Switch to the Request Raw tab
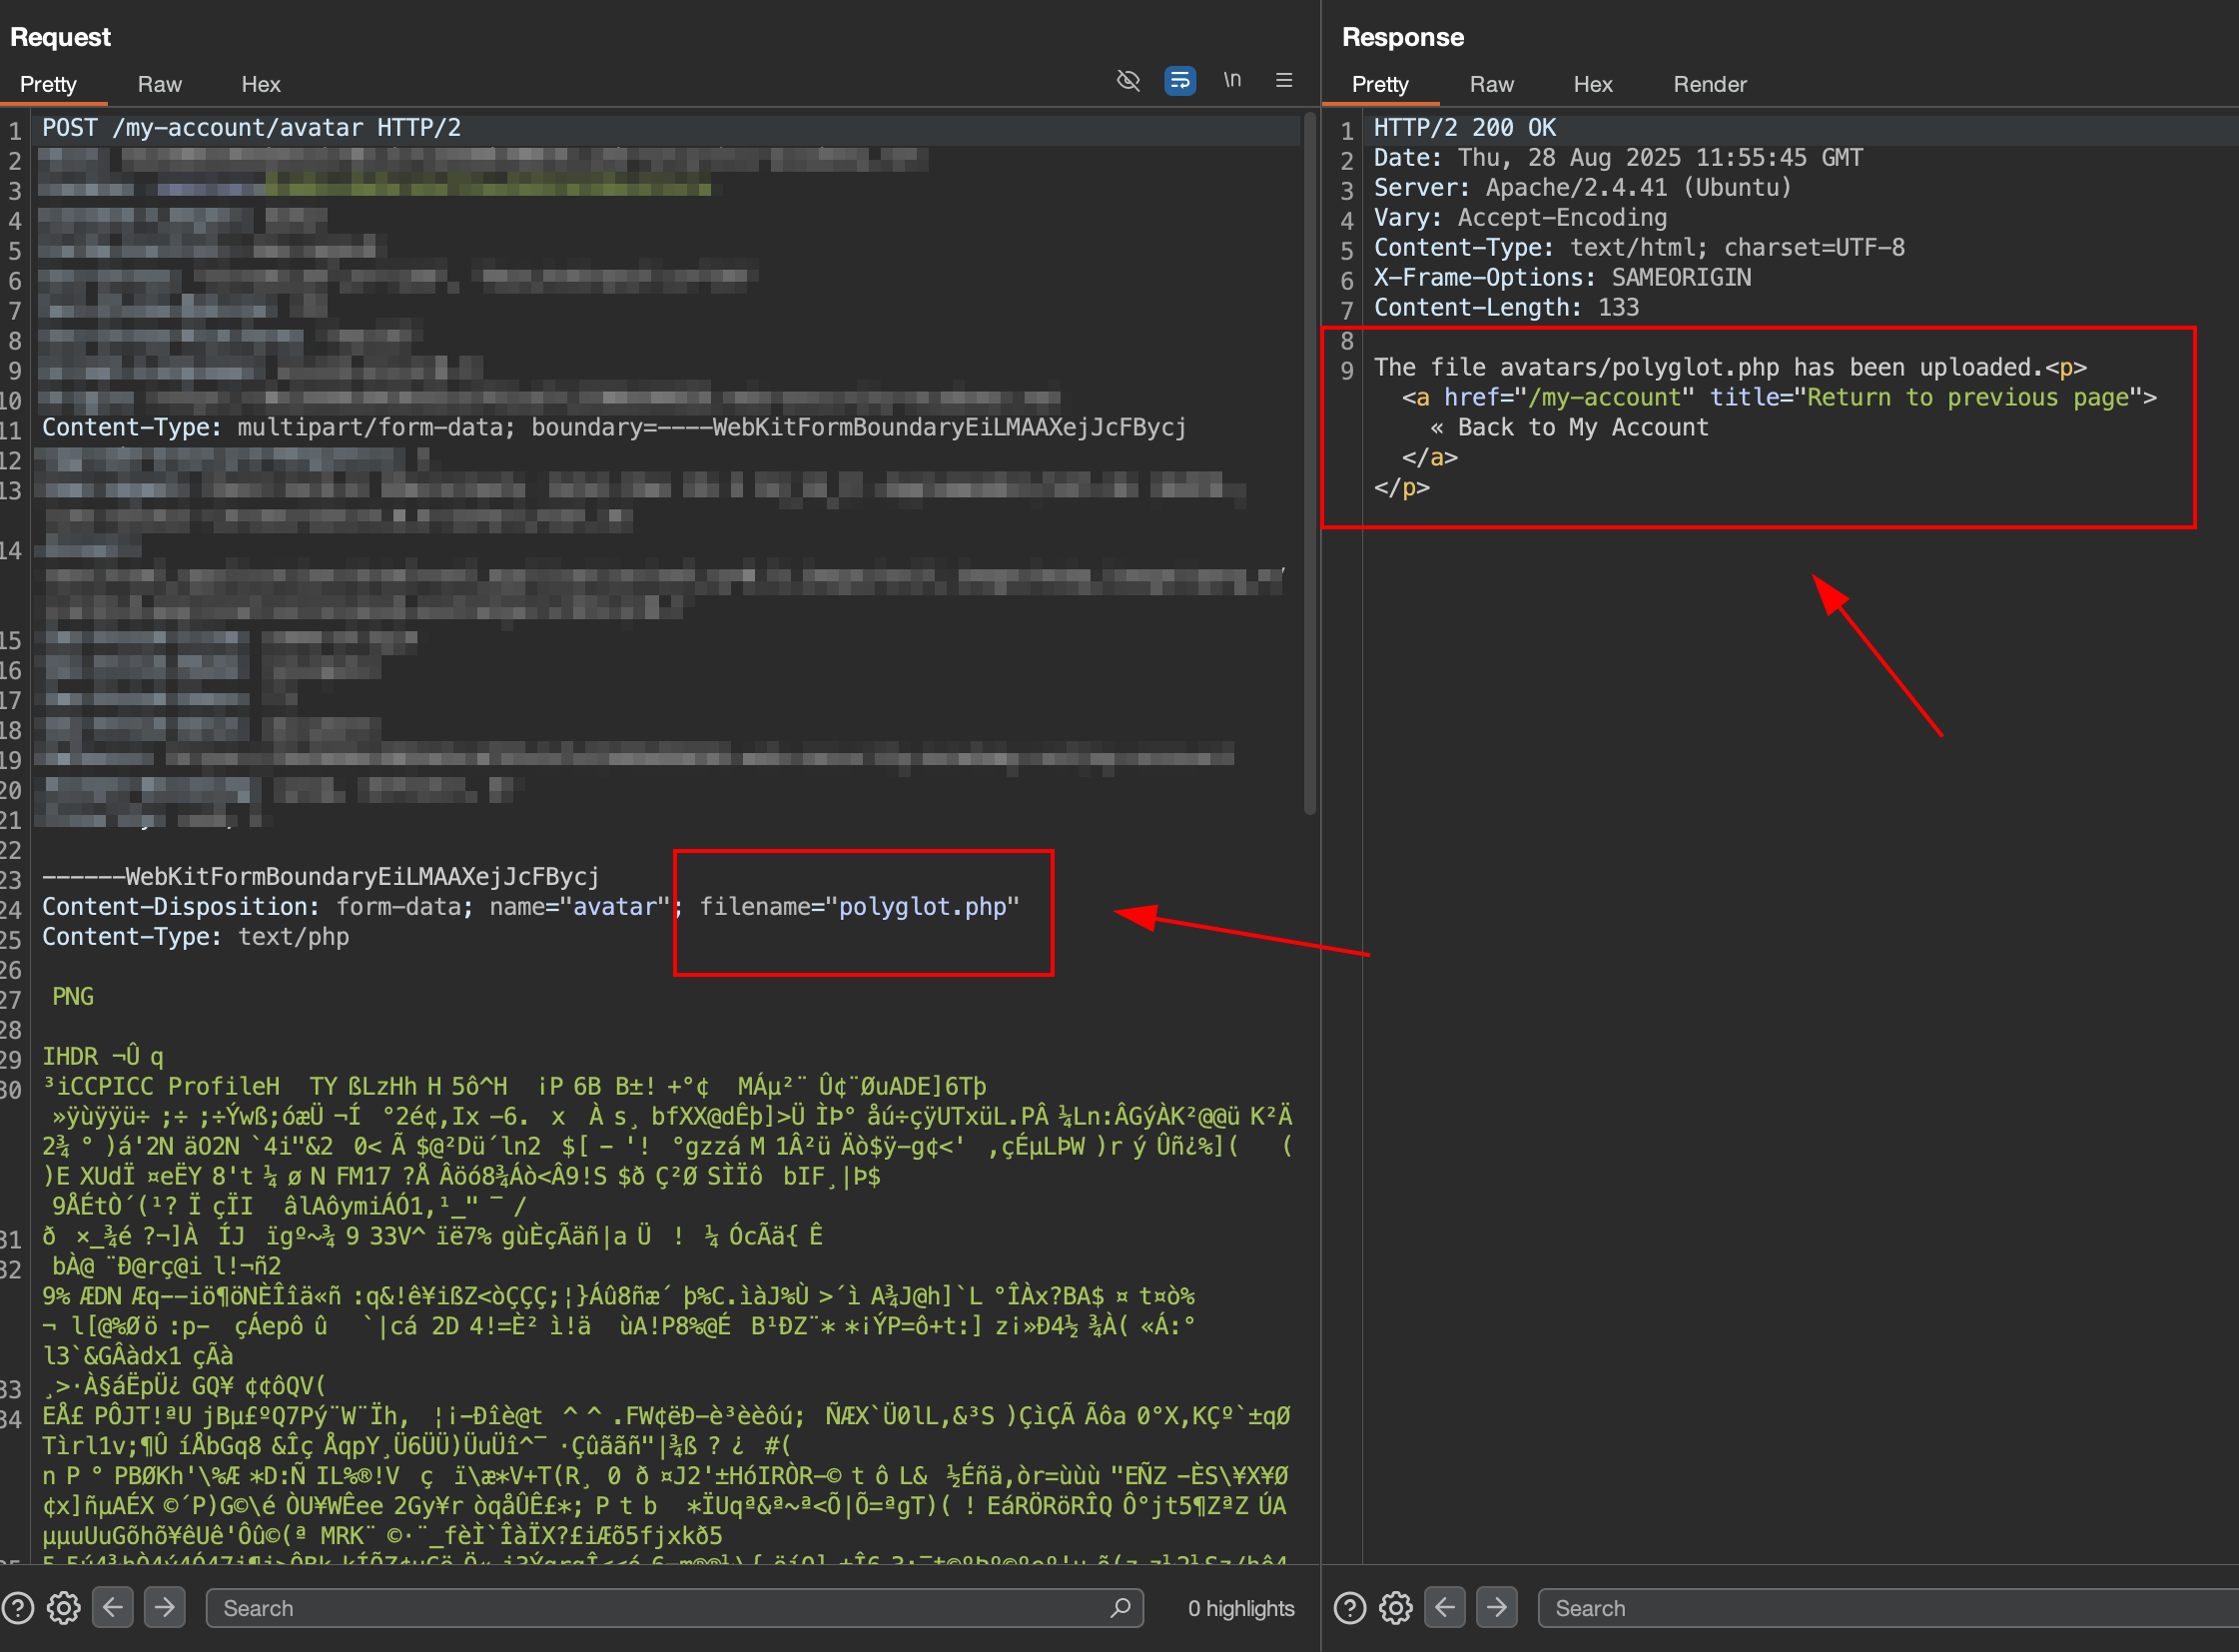The width and height of the screenshot is (2239, 1652). [159, 84]
